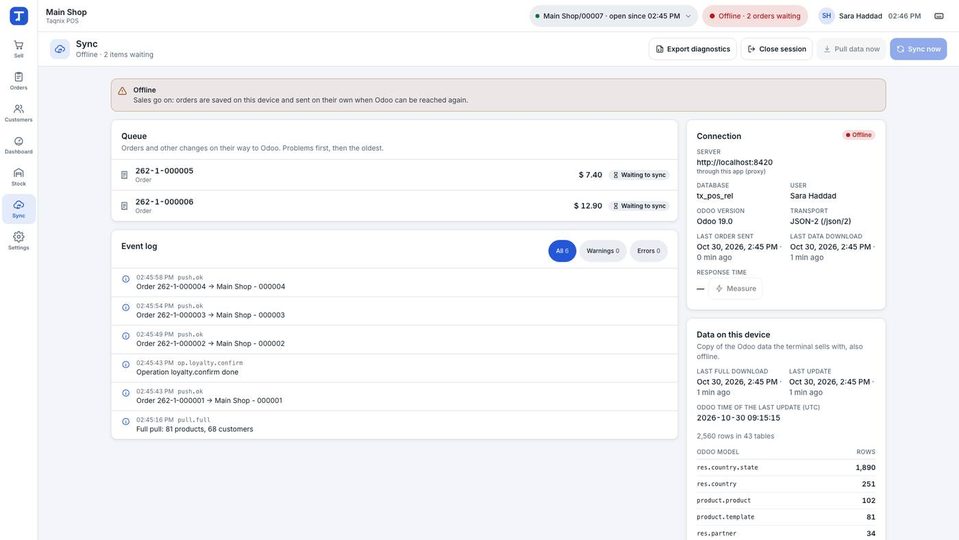Screen dimensions: 959x540
Task: Click the SH user avatar
Action: tap(826, 16)
